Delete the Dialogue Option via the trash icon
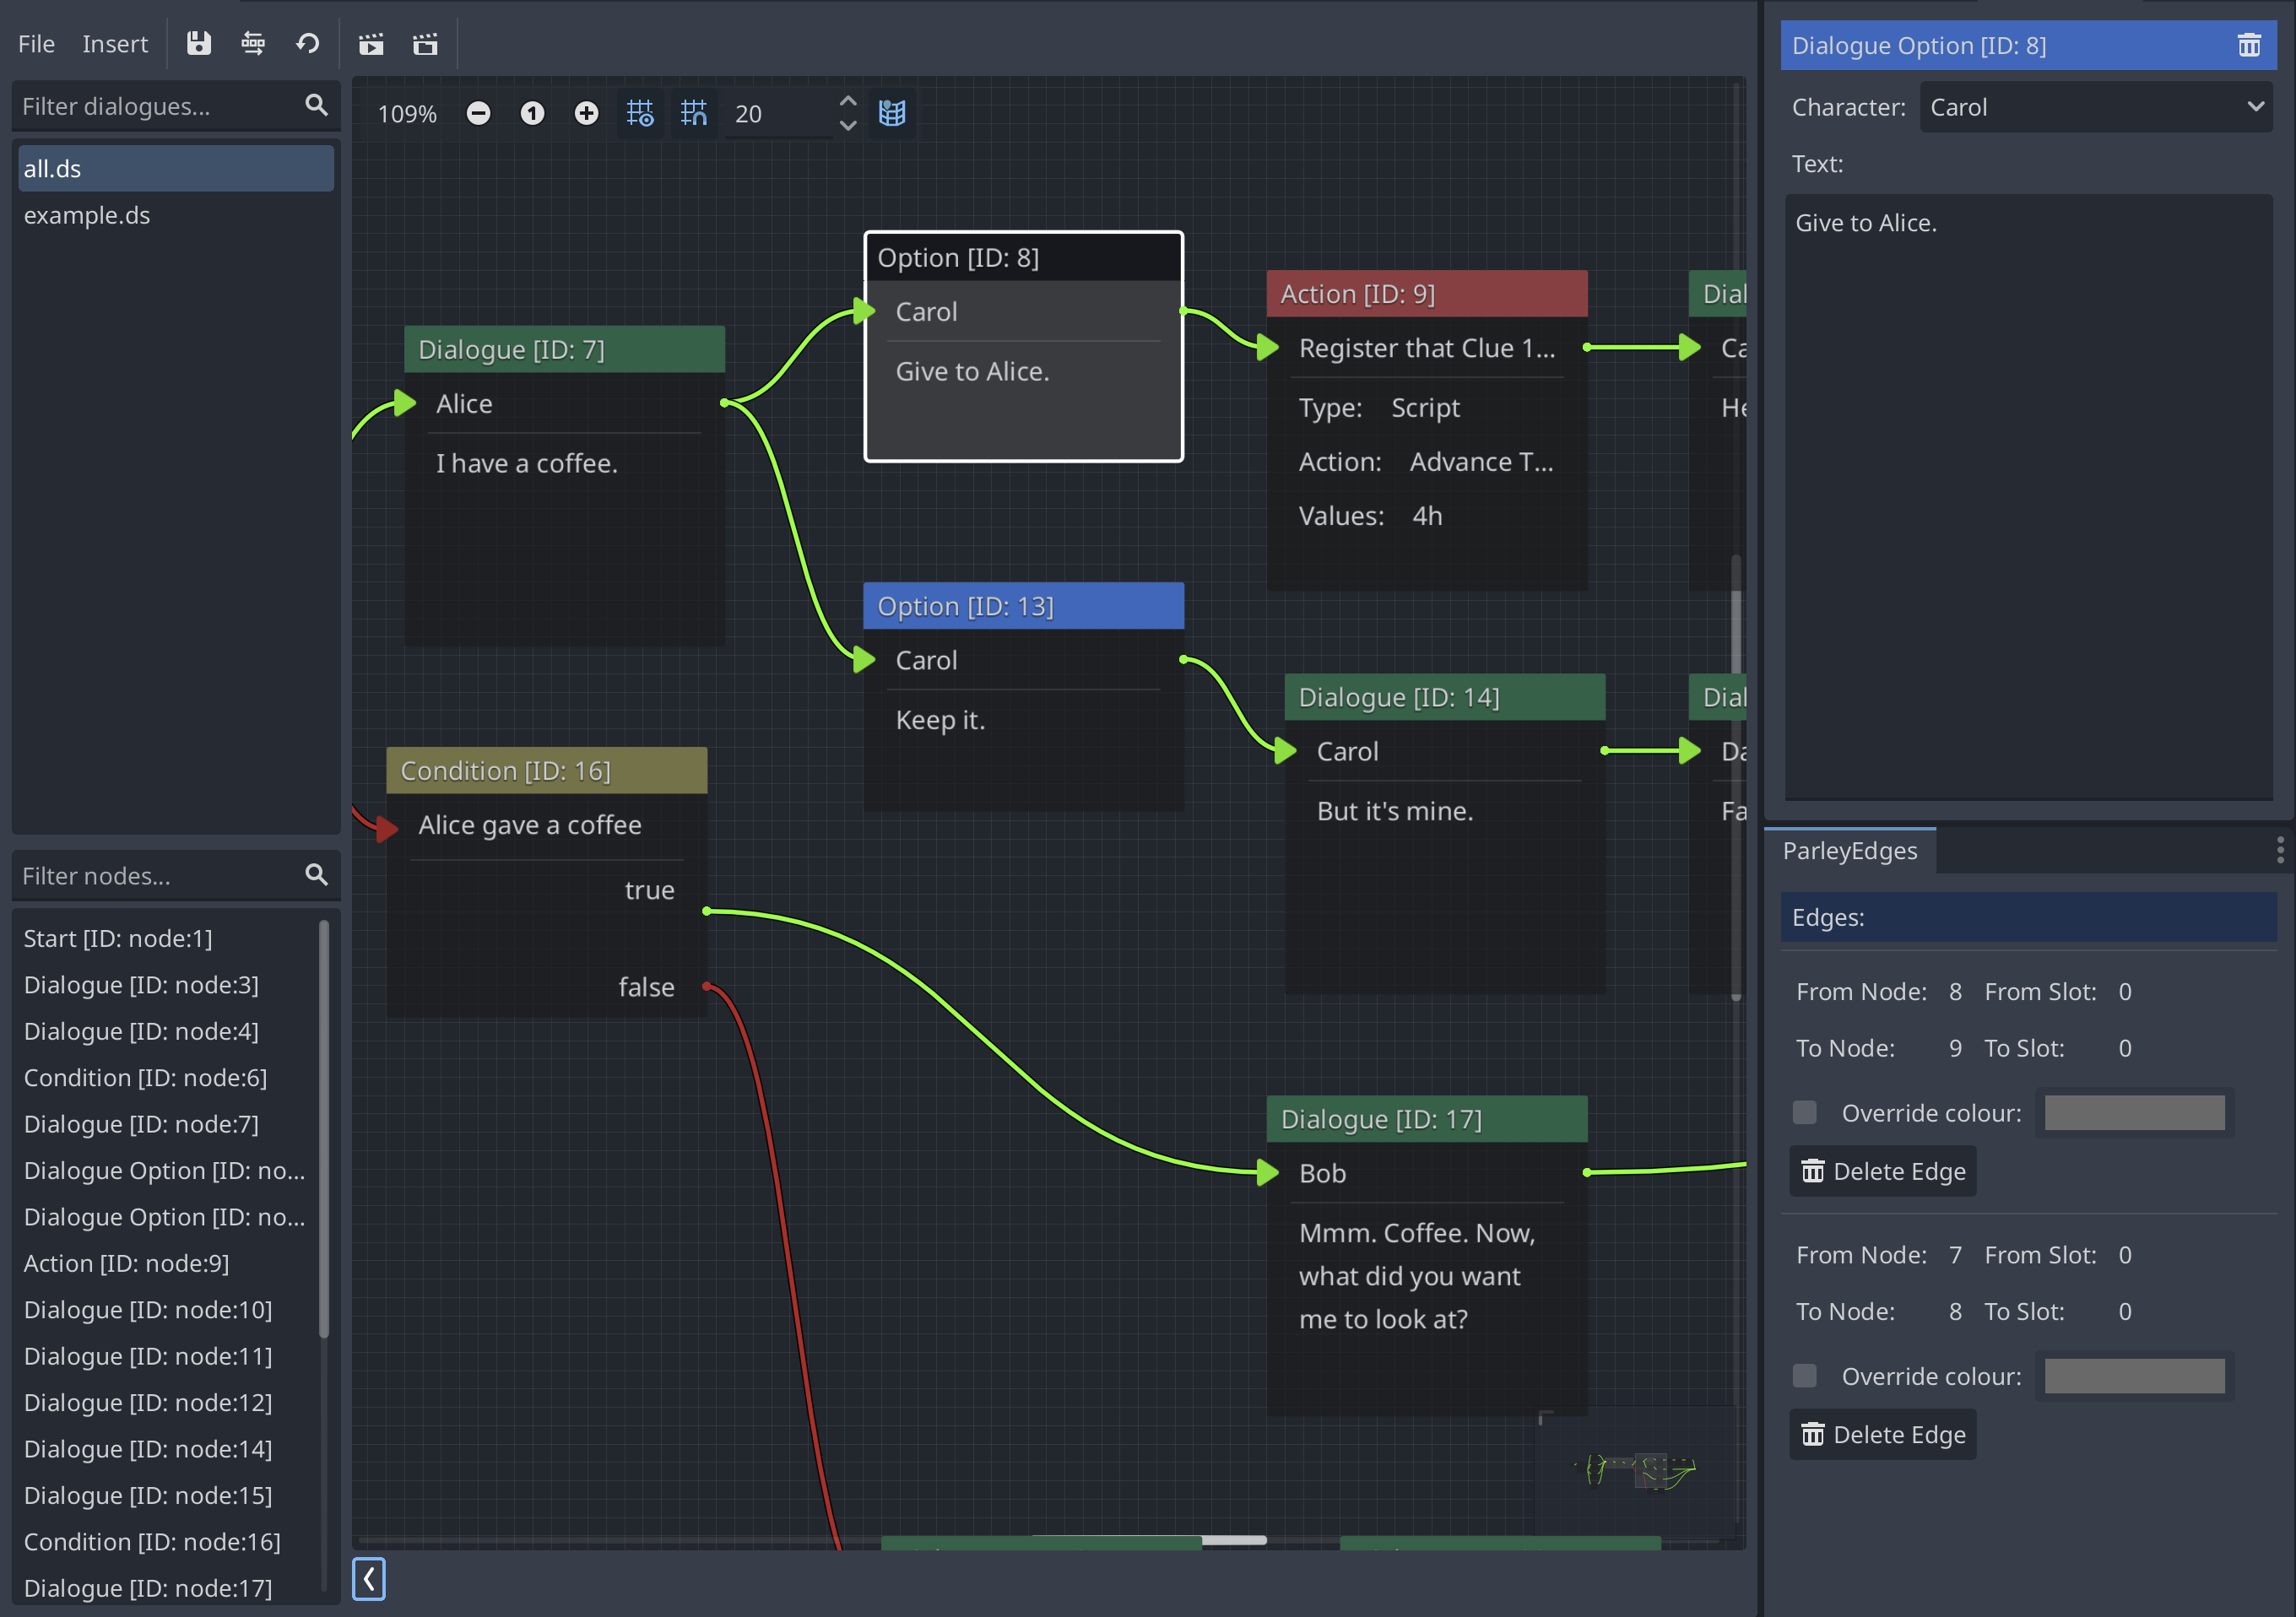Viewport: 2296px width, 1617px height. (x=2249, y=45)
